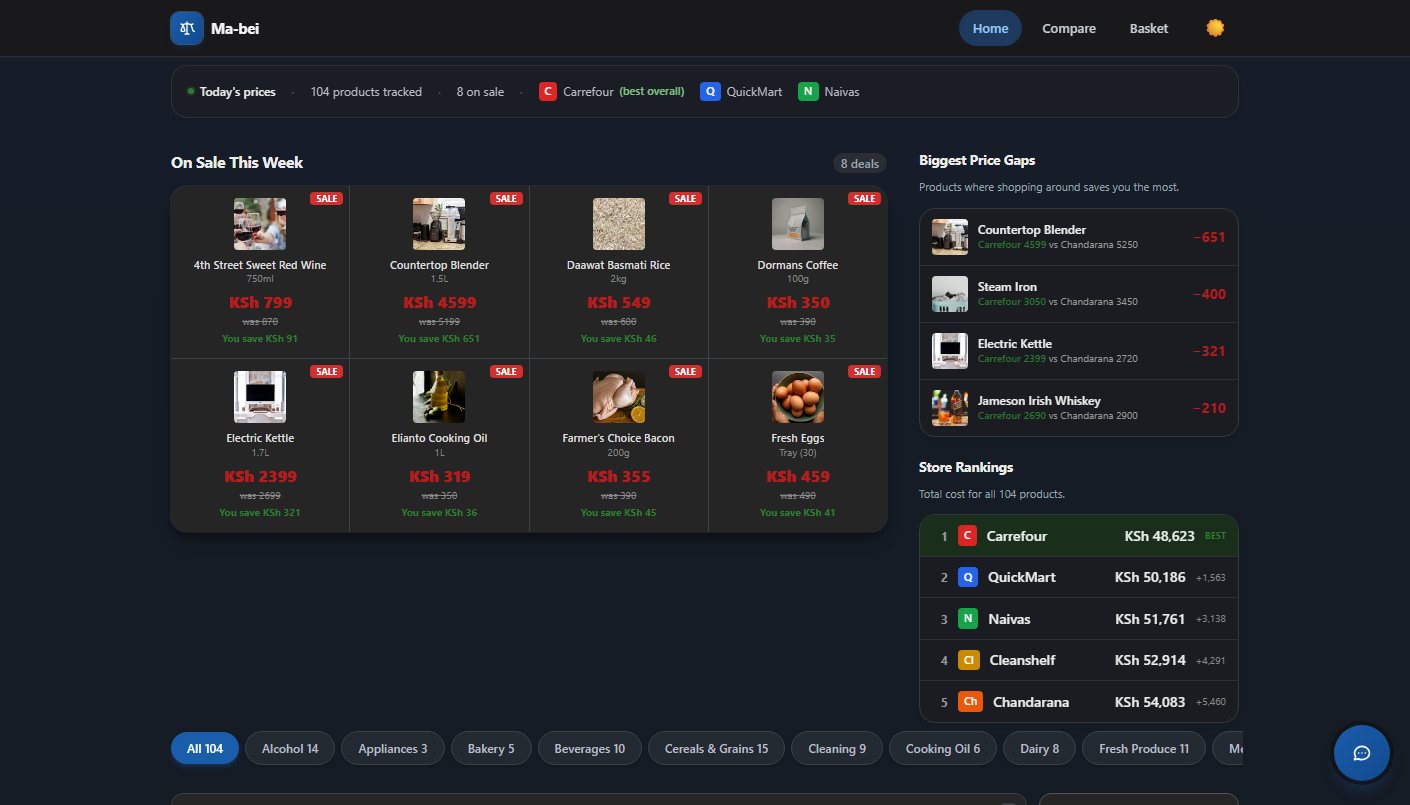The image size is (1410, 805).
Task: Filter by Beverages 10 category
Action: [590, 748]
